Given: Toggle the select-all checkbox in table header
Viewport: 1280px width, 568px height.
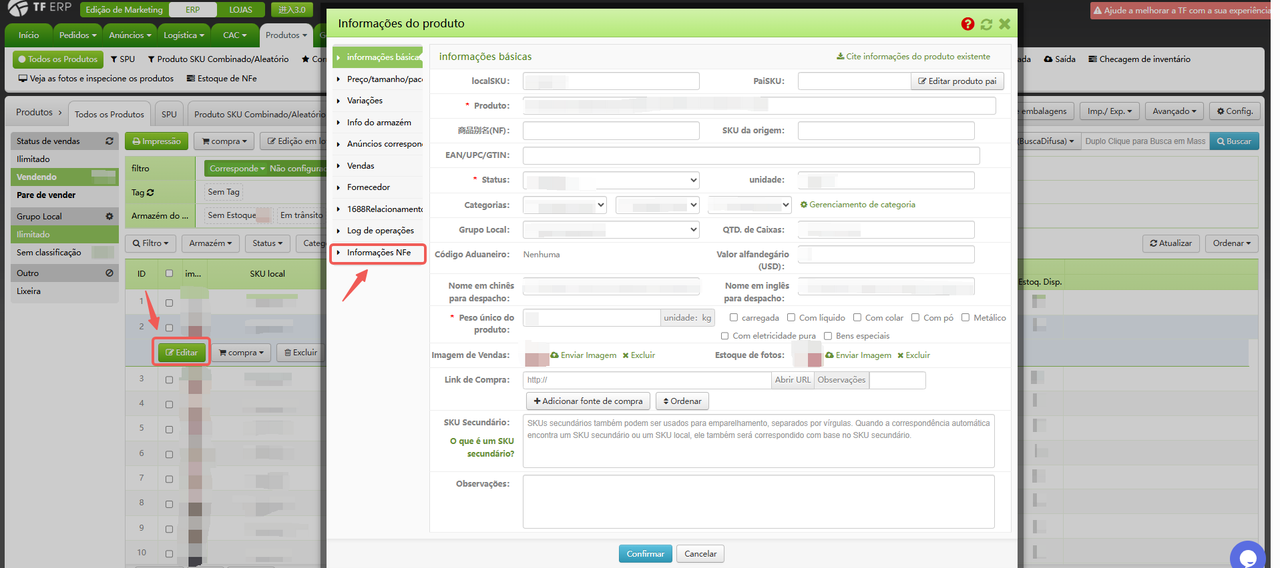Looking at the screenshot, I should [x=169, y=273].
